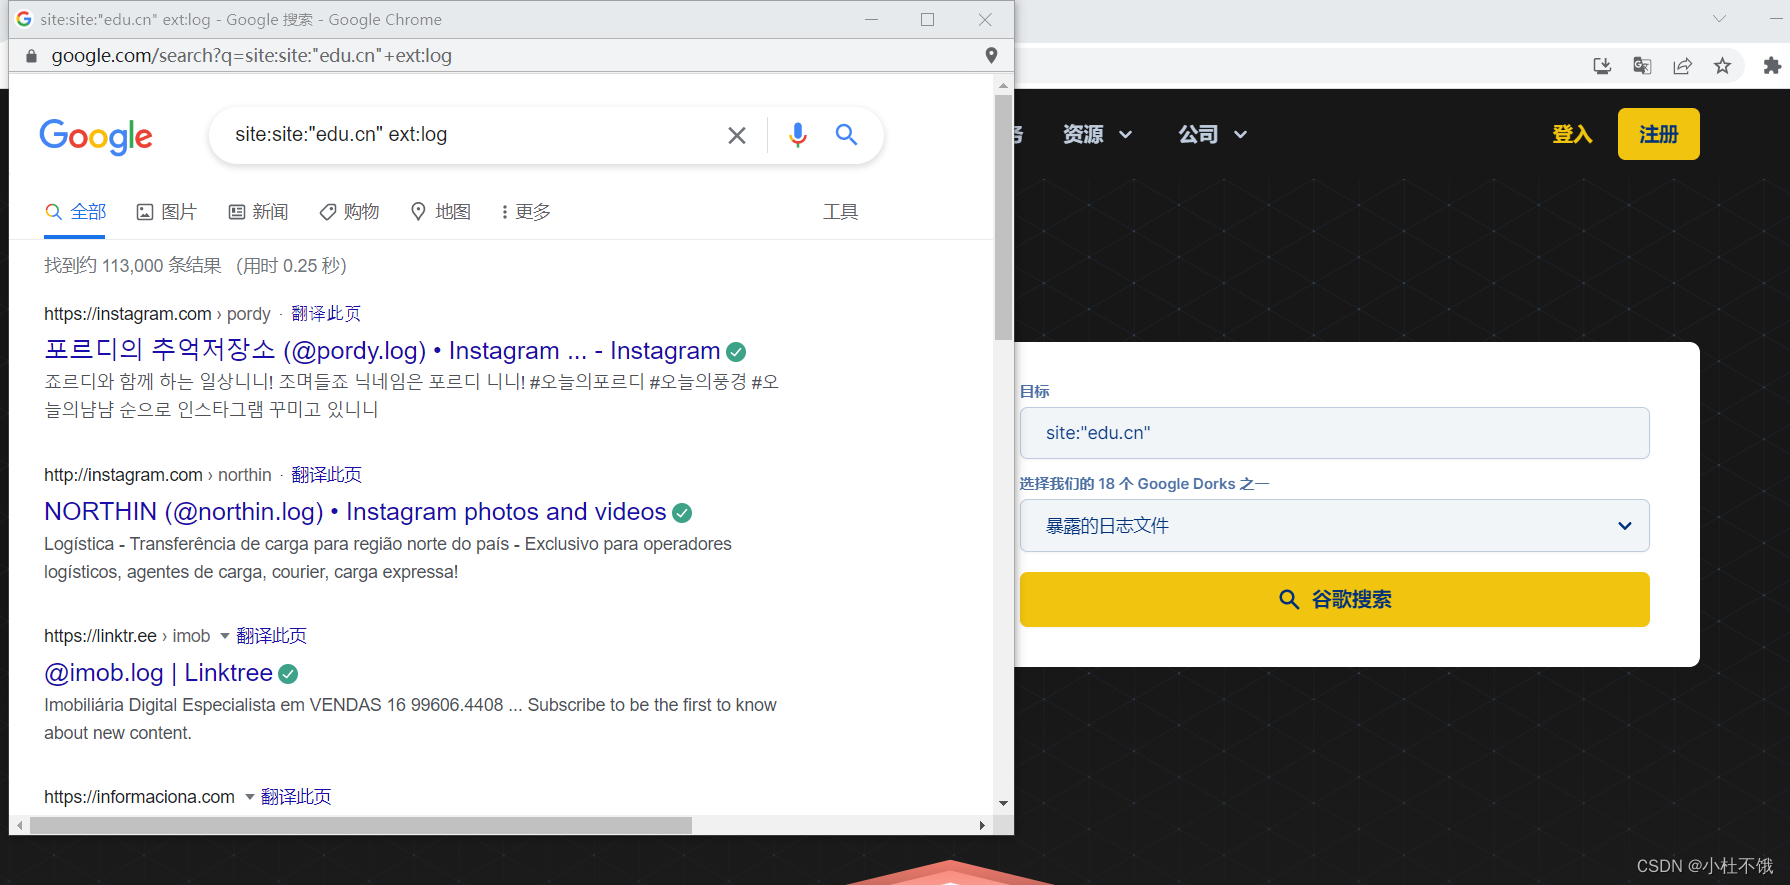1790x885 pixels.
Task: Switch to the 图片 results tab
Action: tap(167, 212)
